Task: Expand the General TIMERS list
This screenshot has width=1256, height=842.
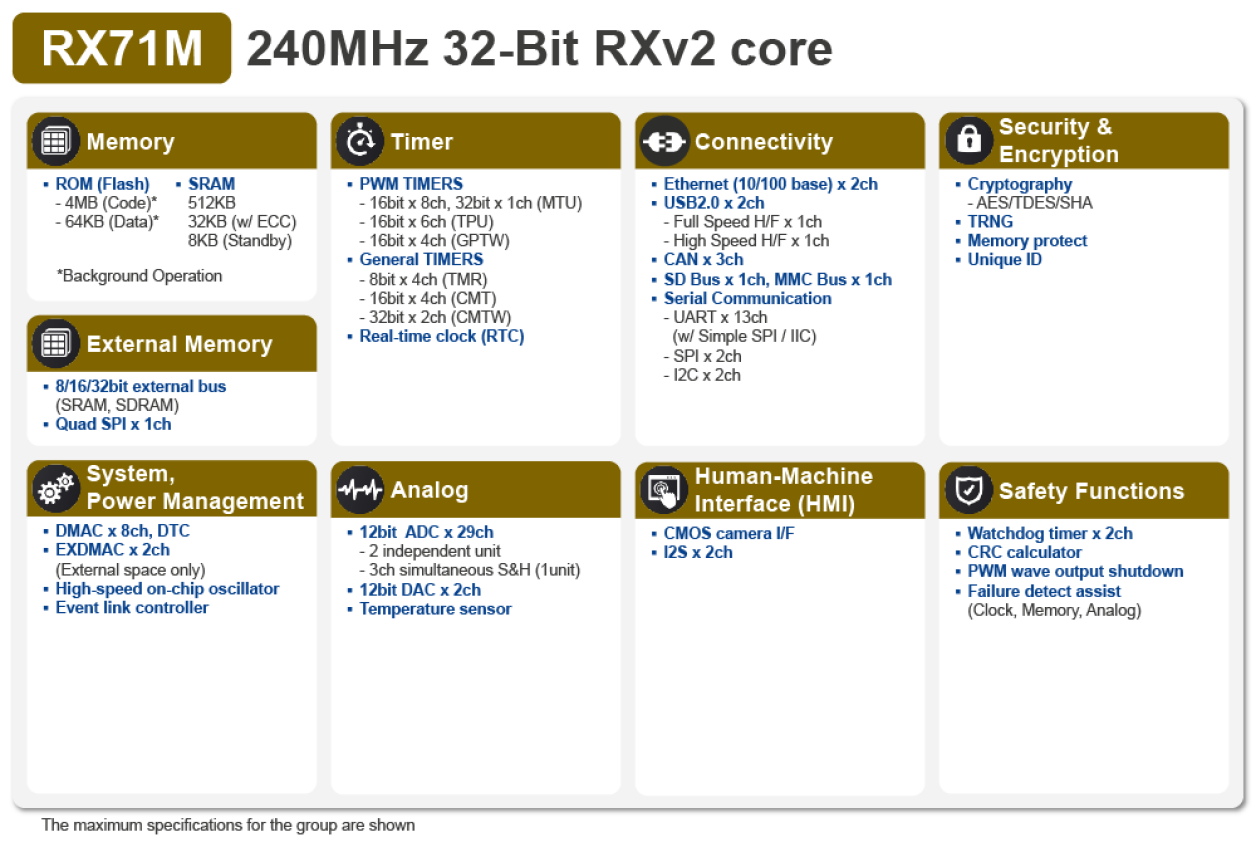Action: pos(421,259)
